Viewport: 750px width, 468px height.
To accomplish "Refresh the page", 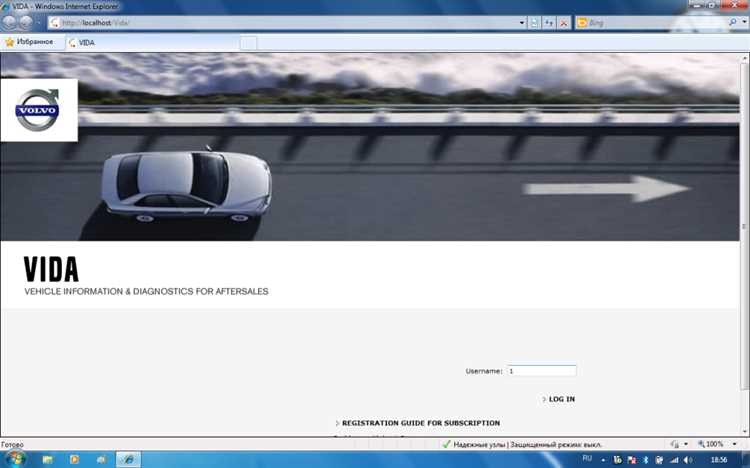I will click(x=549, y=22).
